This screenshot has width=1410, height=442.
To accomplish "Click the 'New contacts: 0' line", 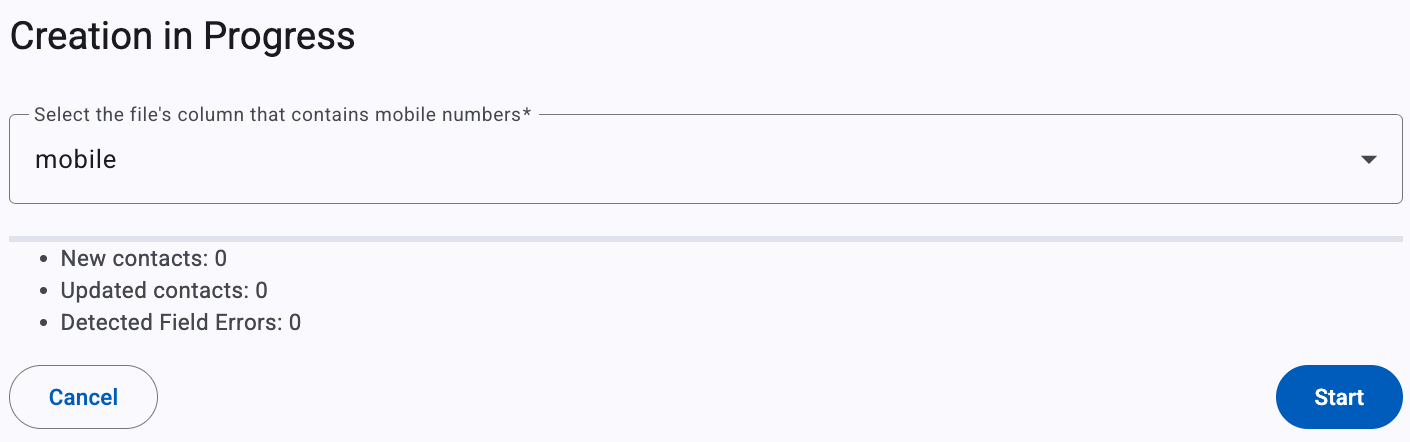I will 144,259.
